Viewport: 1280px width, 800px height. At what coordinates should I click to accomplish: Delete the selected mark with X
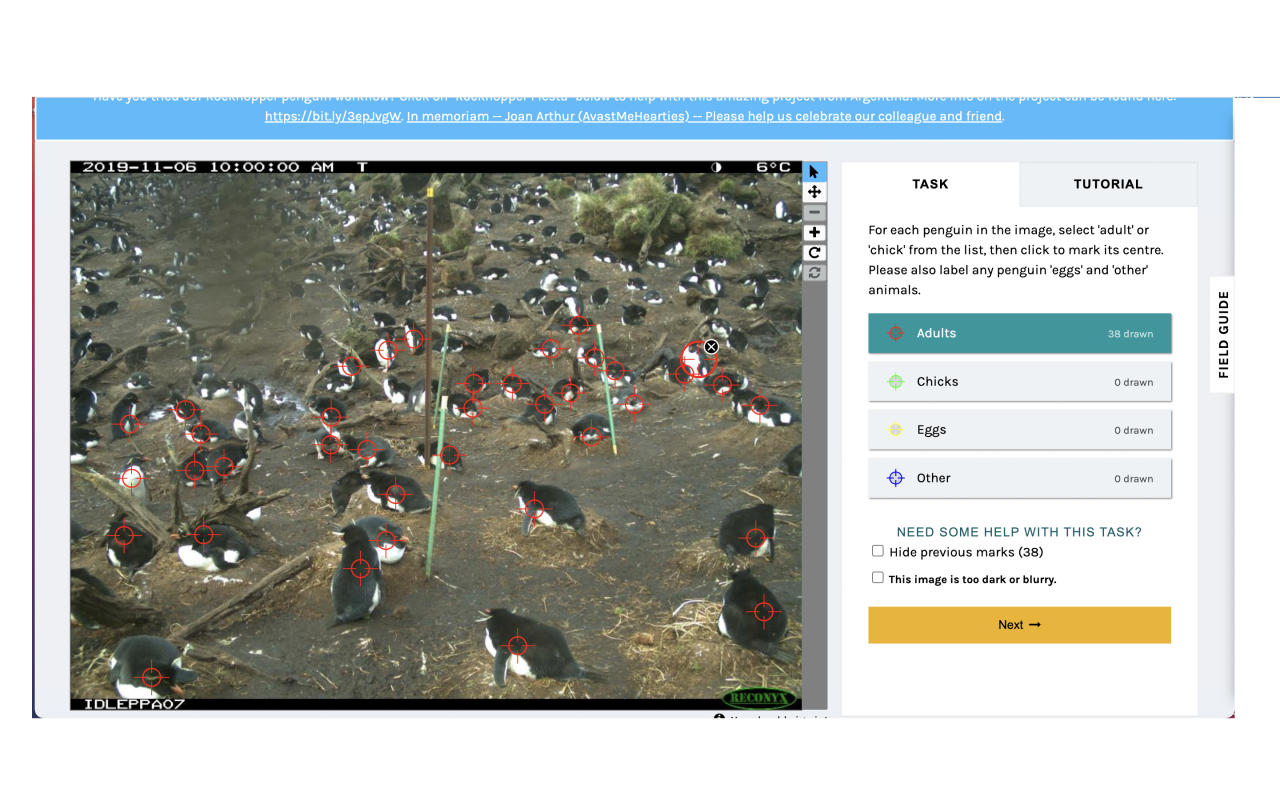(711, 347)
